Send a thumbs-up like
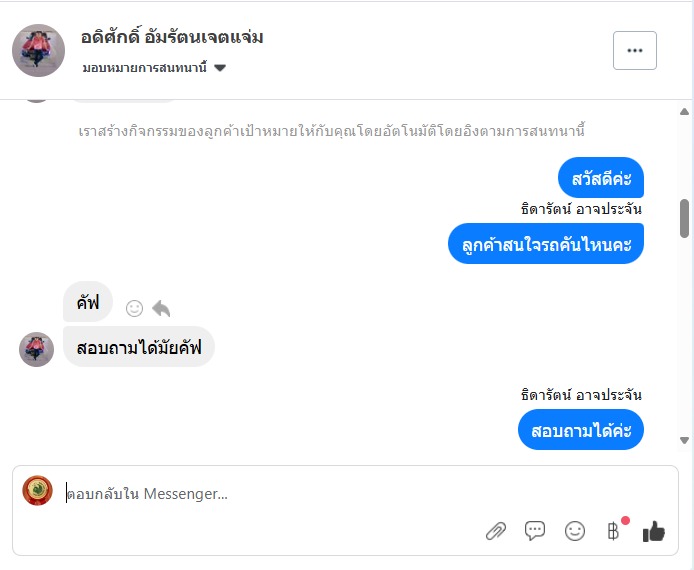The image size is (694, 570). [654, 531]
